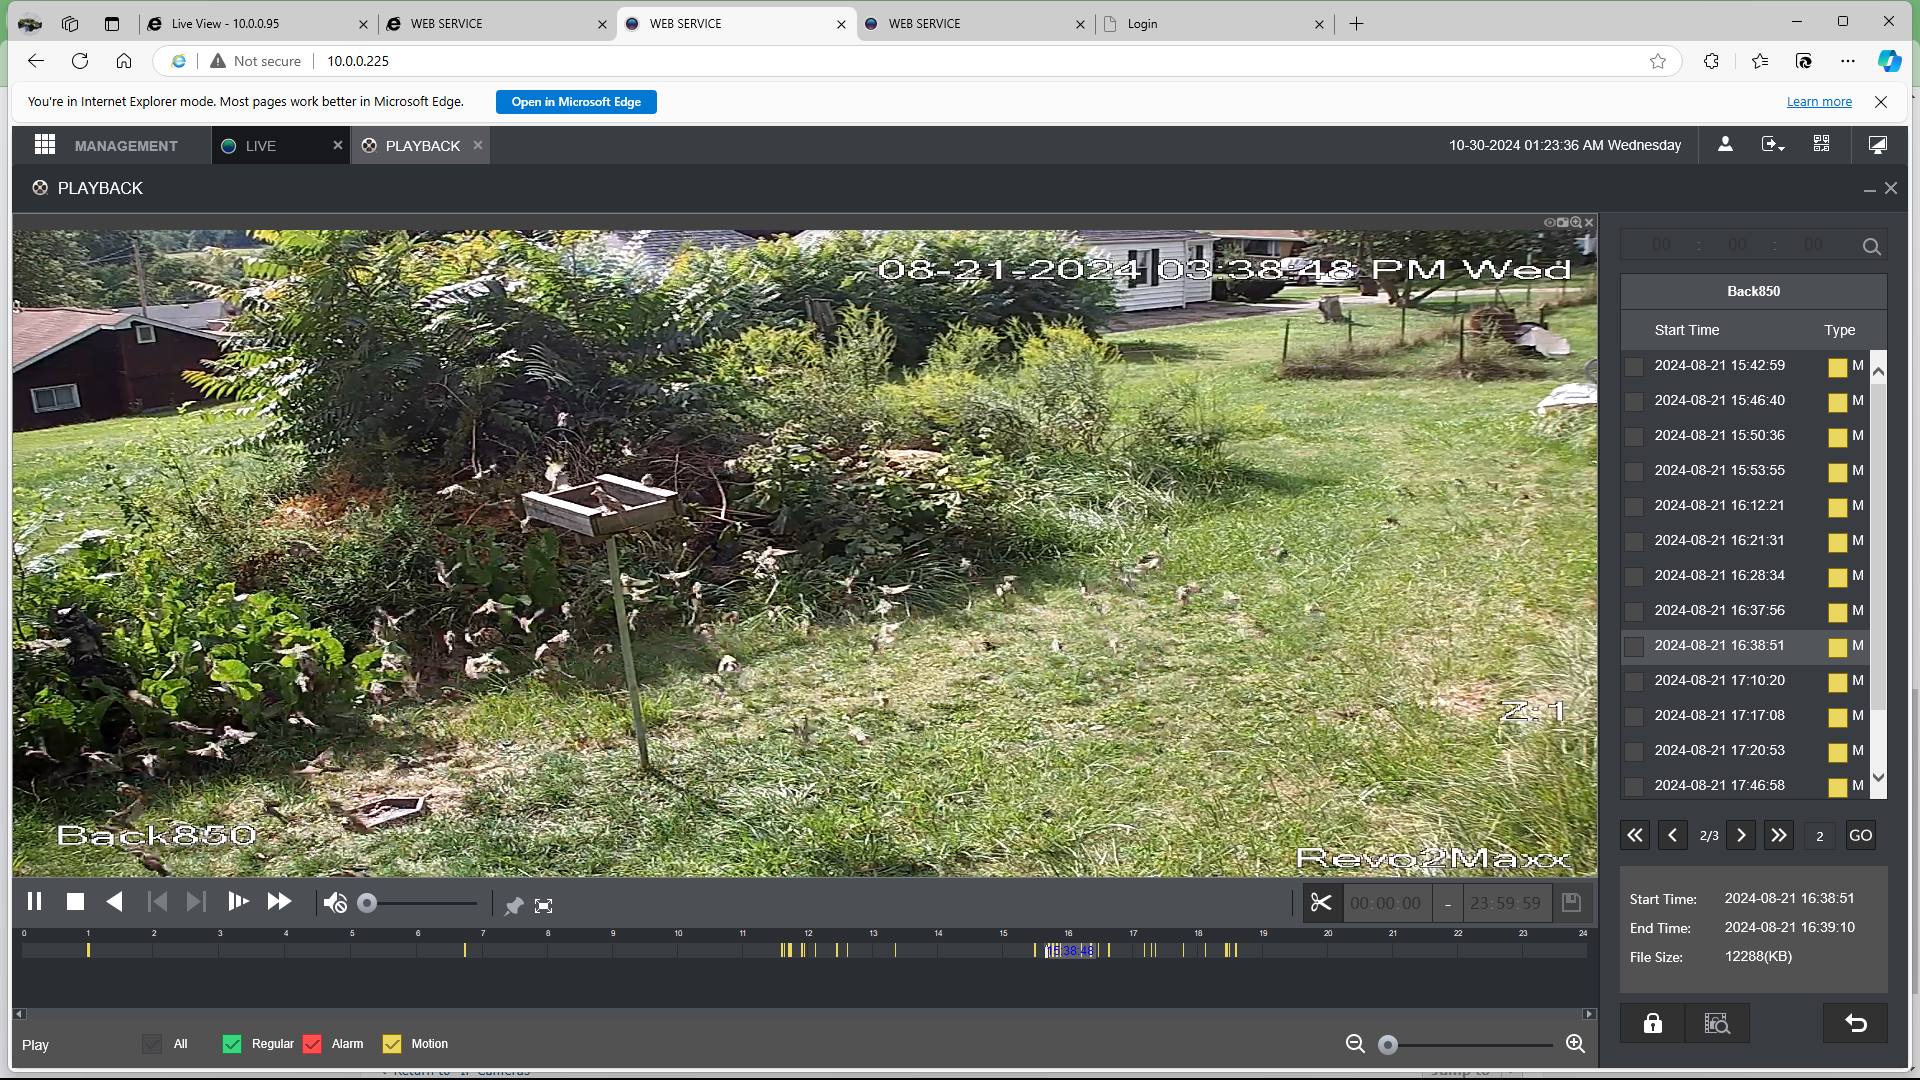This screenshot has height=1080, width=1920.
Task: Click the save clip icon
Action: click(x=1571, y=903)
